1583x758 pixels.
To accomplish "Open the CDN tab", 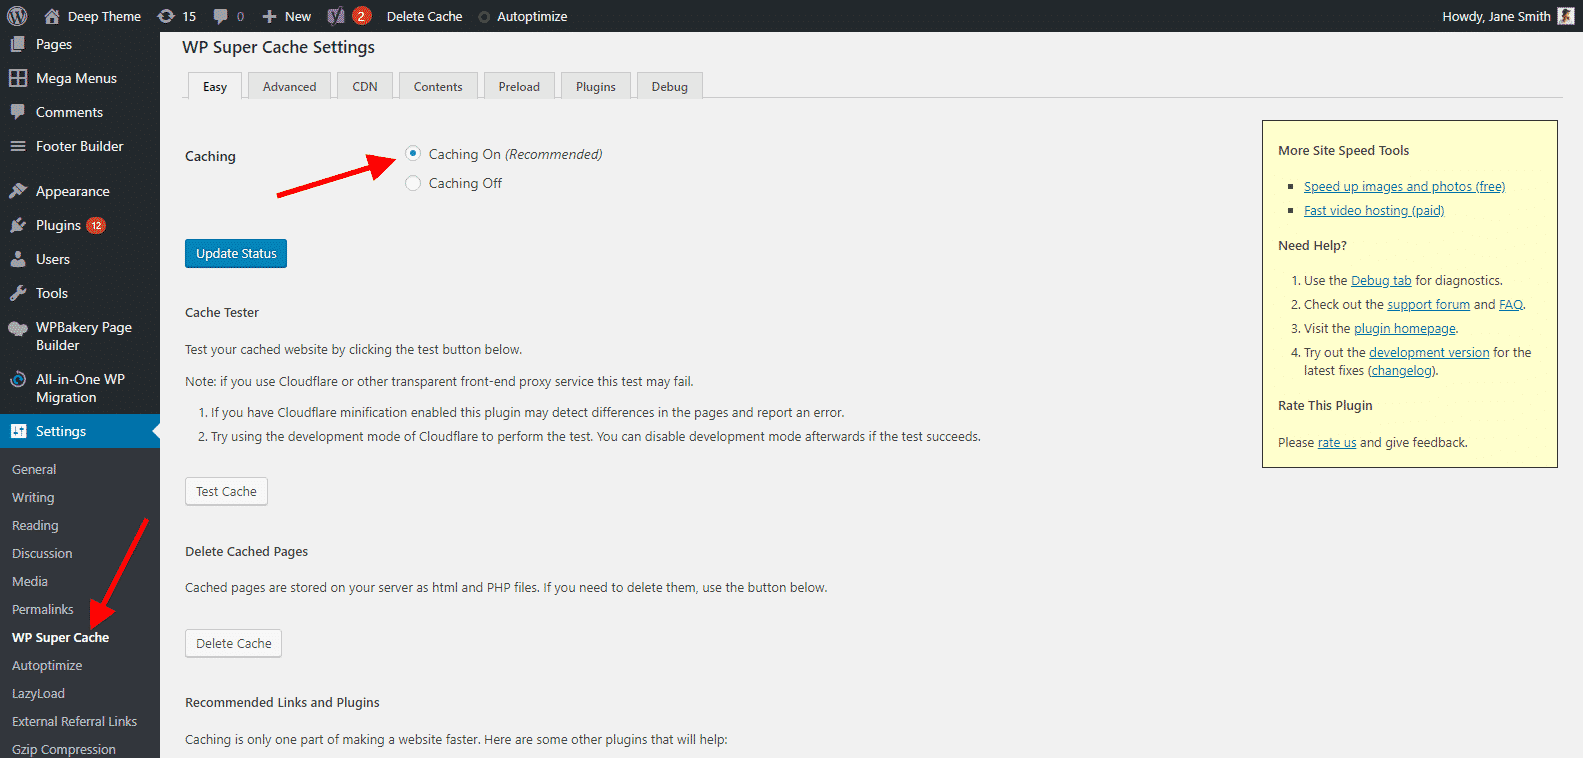I will [x=365, y=86].
